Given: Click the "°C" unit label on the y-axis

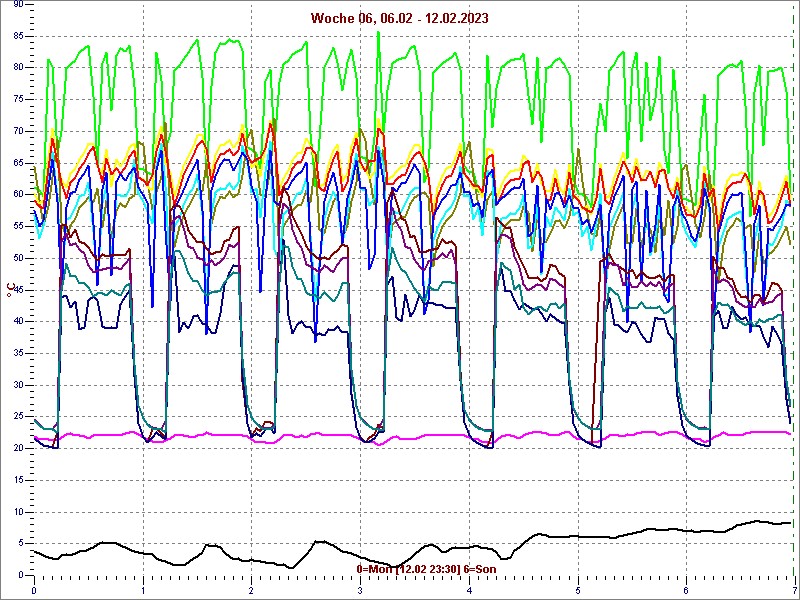Looking at the screenshot, I should (x=10, y=291).
